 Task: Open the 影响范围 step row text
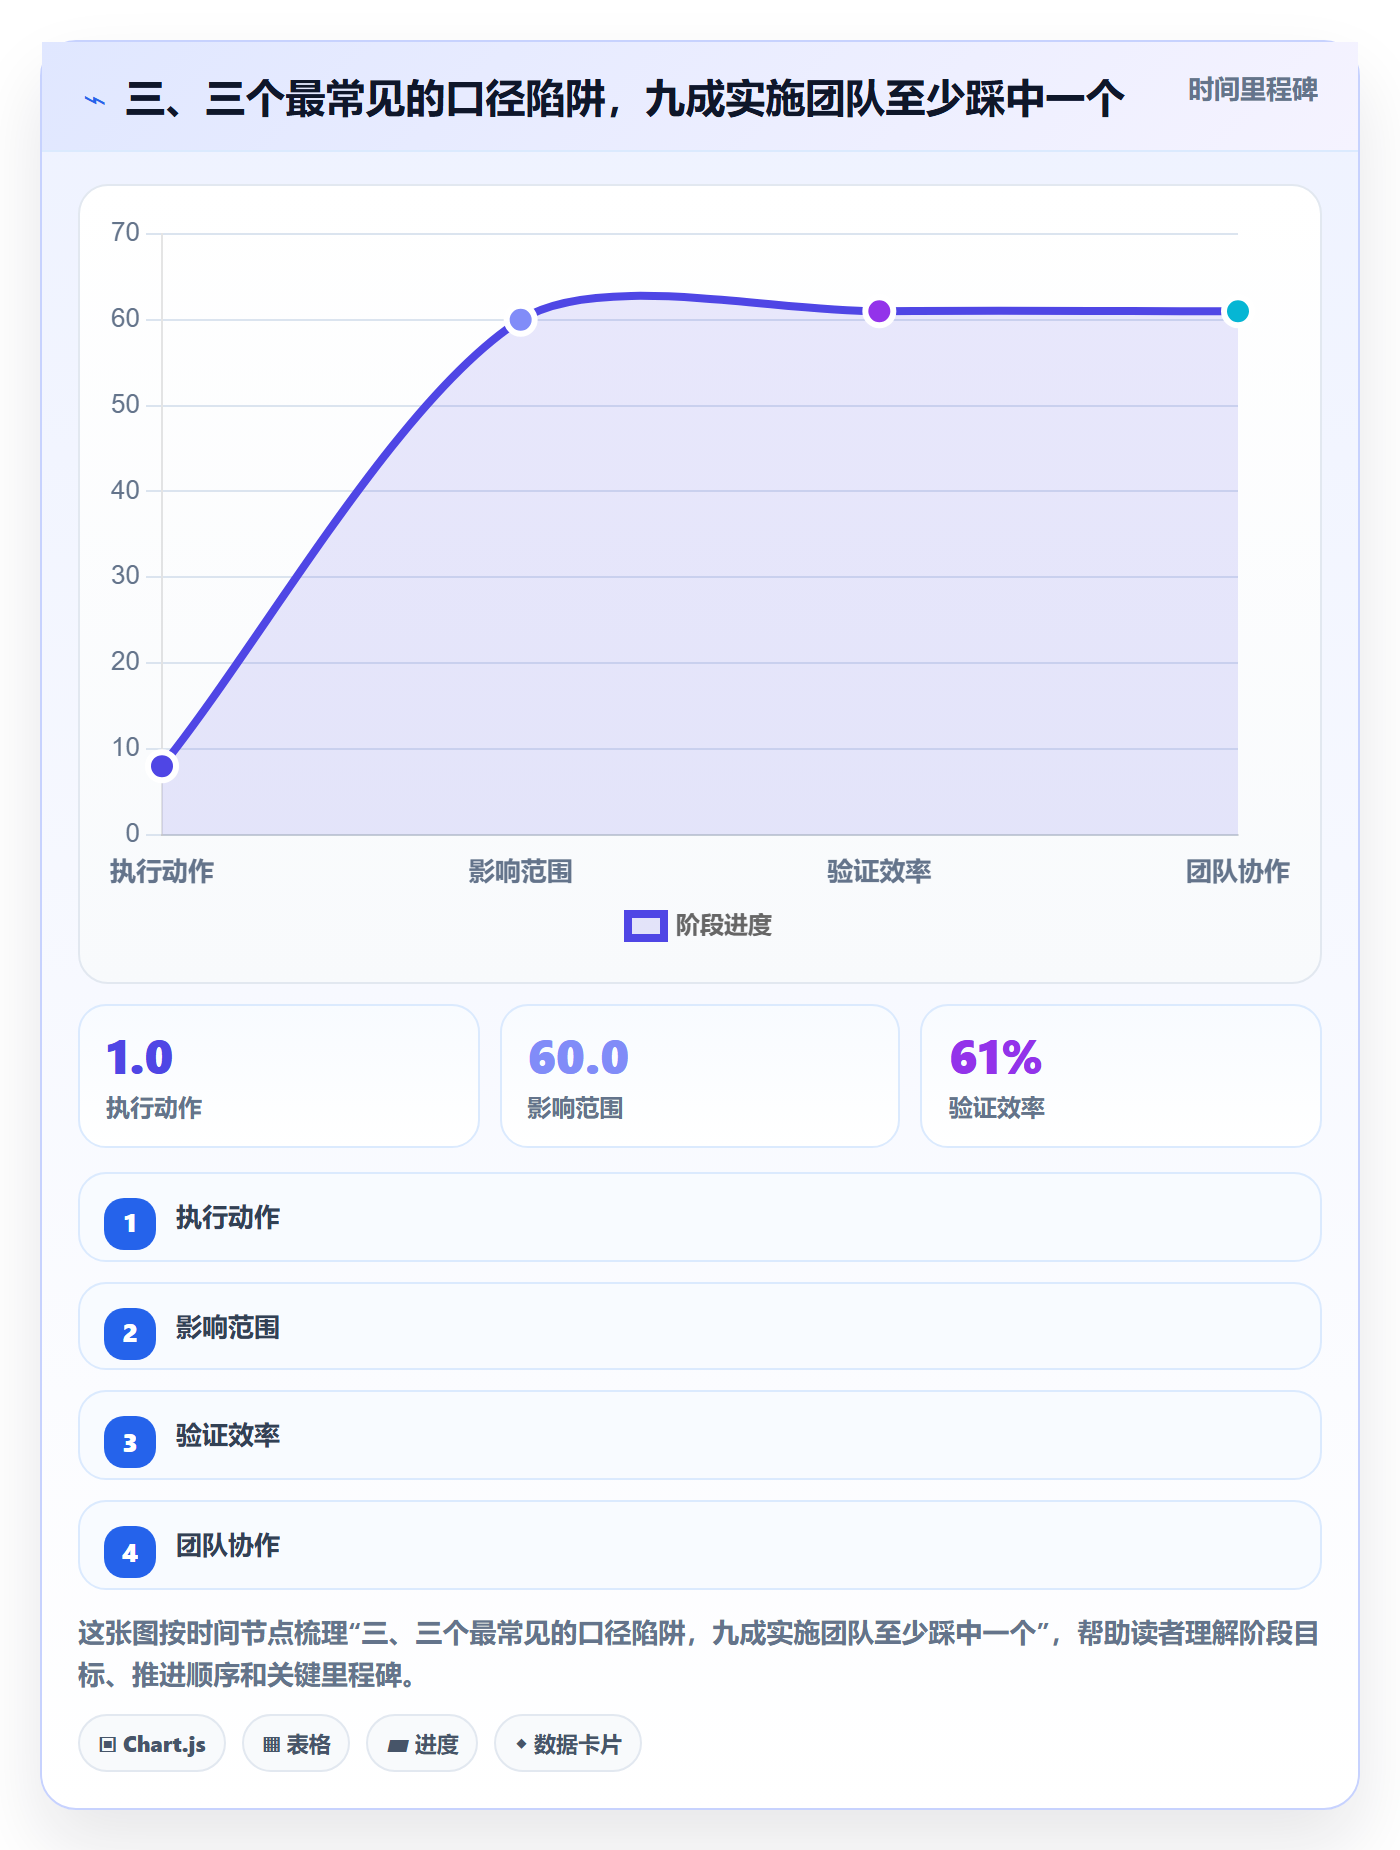pos(228,1327)
